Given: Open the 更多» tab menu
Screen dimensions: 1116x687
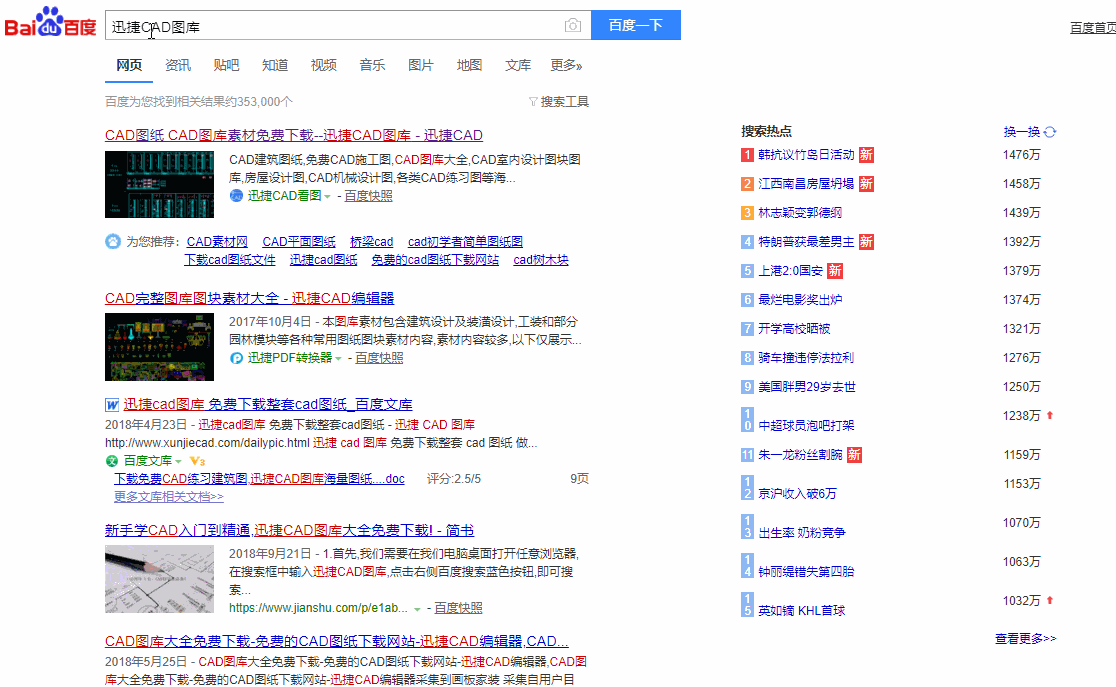Looking at the screenshot, I should (x=567, y=65).
